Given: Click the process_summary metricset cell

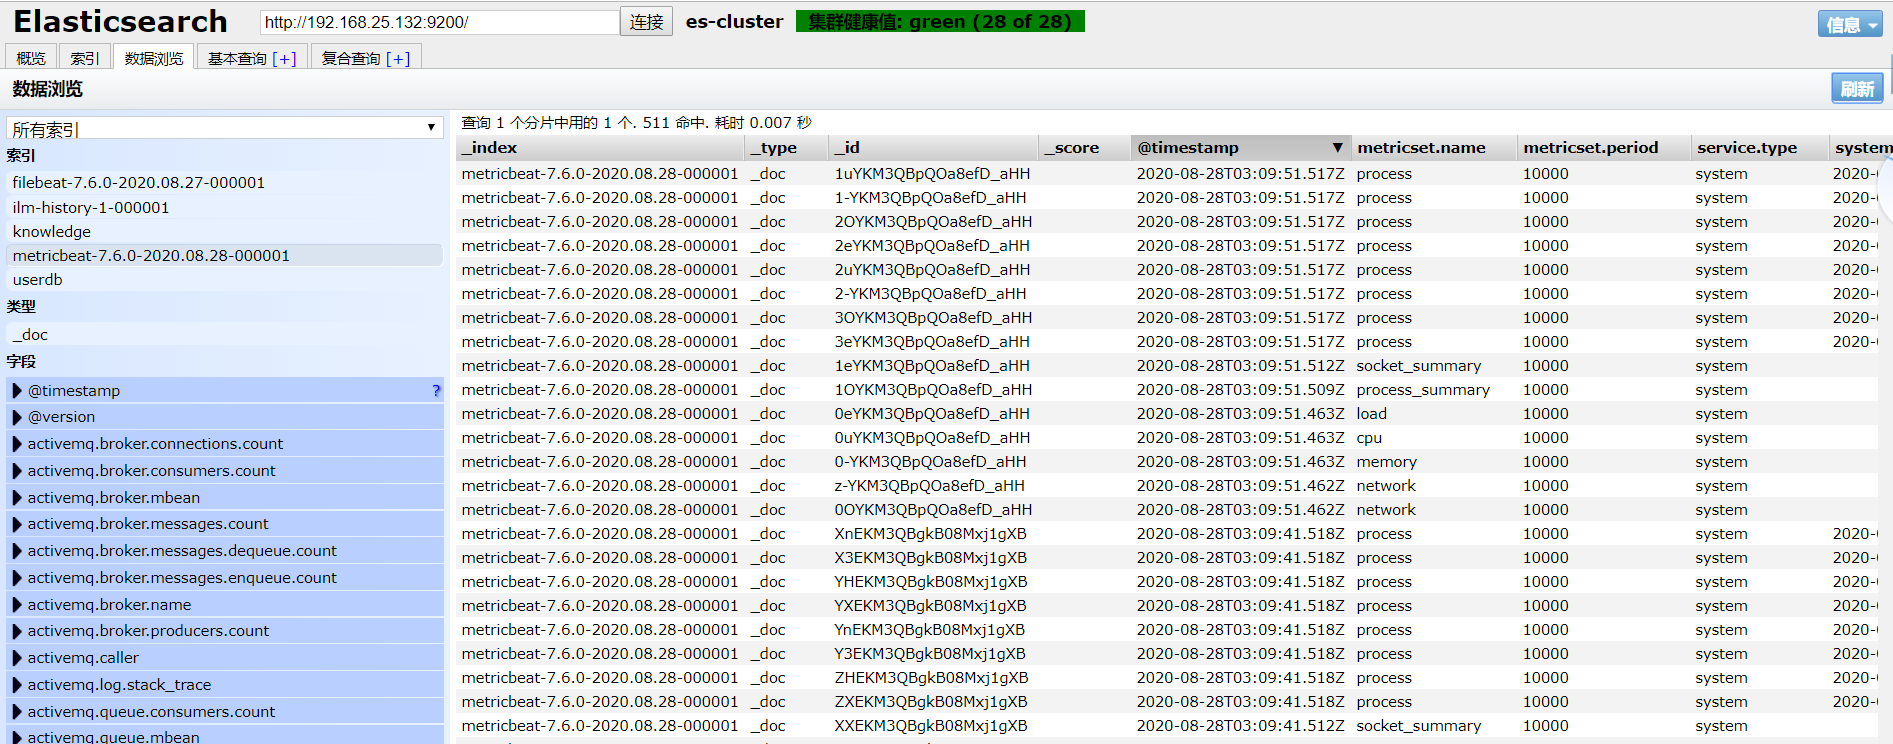Looking at the screenshot, I should pyautogui.click(x=1423, y=390).
